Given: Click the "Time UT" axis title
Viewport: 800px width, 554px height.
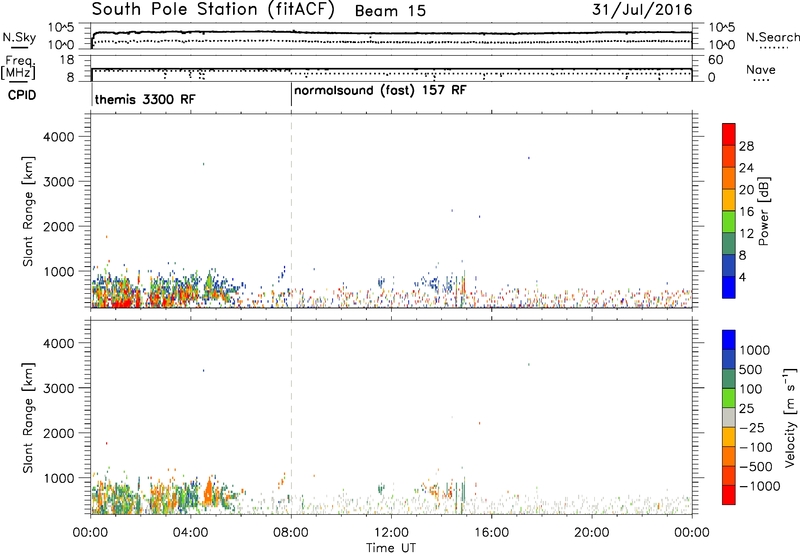Looking at the screenshot, I should point(391,548).
